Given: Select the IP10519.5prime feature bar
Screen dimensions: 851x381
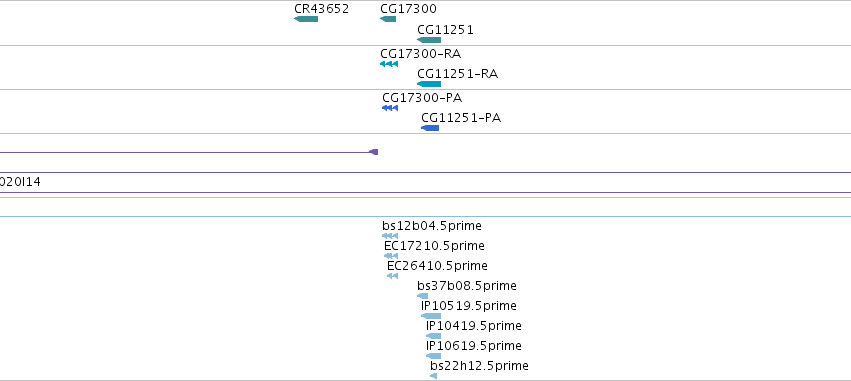Looking at the screenshot, I should pos(431,316).
